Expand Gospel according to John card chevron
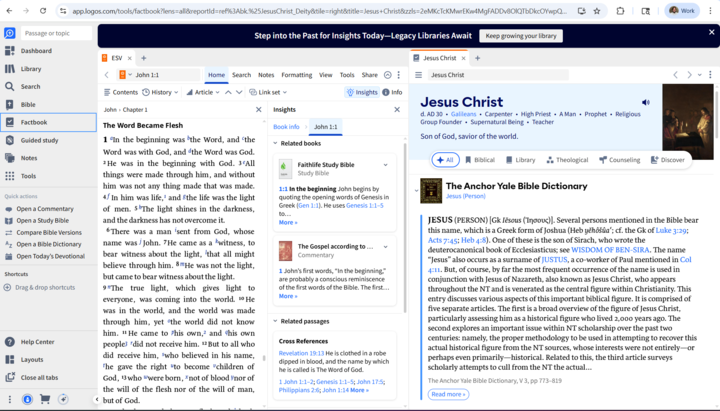Viewport: 720px width, 411px height. pyautogui.click(x=385, y=247)
